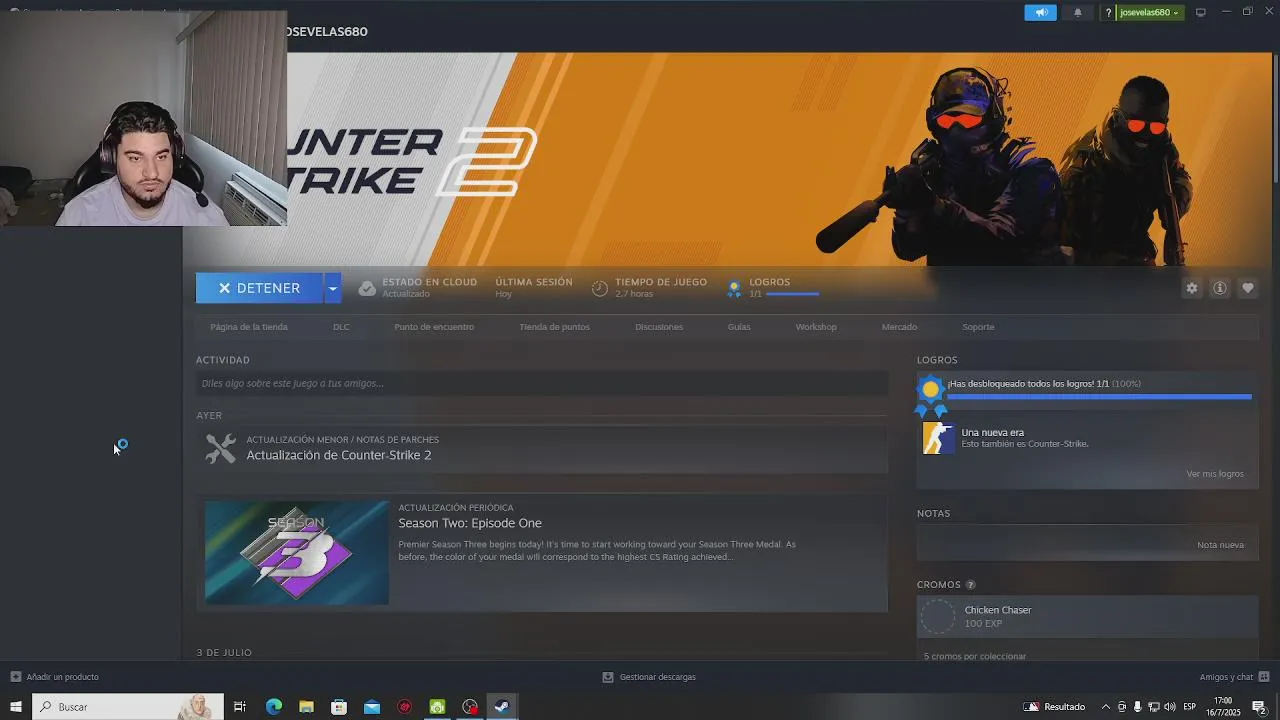This screenshot has width=1280, height=720.
Task: Open the josevelas680 account dropdown
Action: pyautogui.click(x=1149, y=13)
